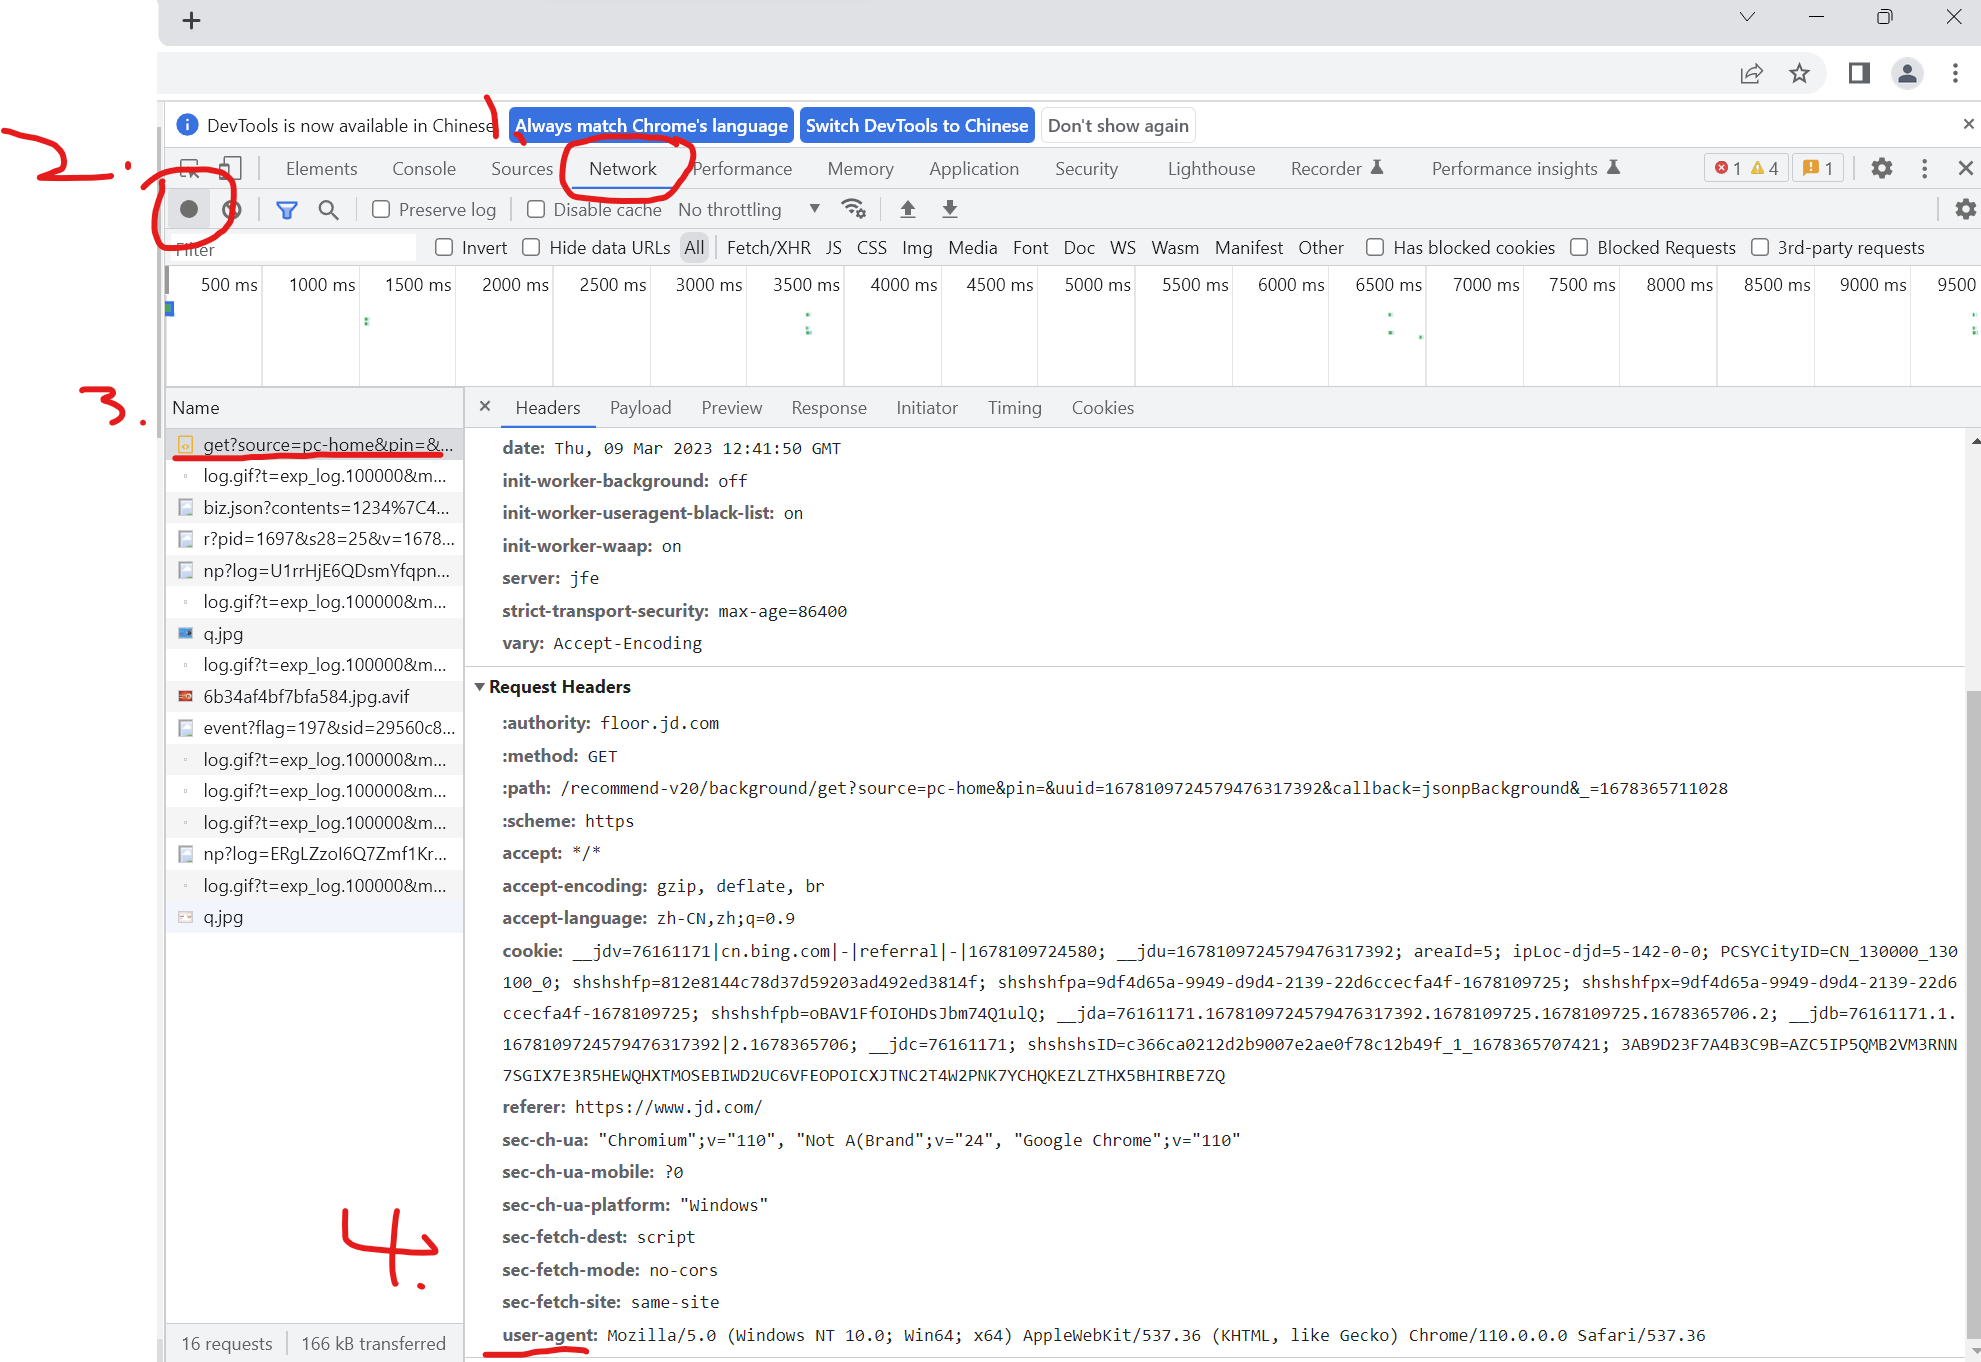Open the Chrome three-dot menu

click(x=1955, y=73)
